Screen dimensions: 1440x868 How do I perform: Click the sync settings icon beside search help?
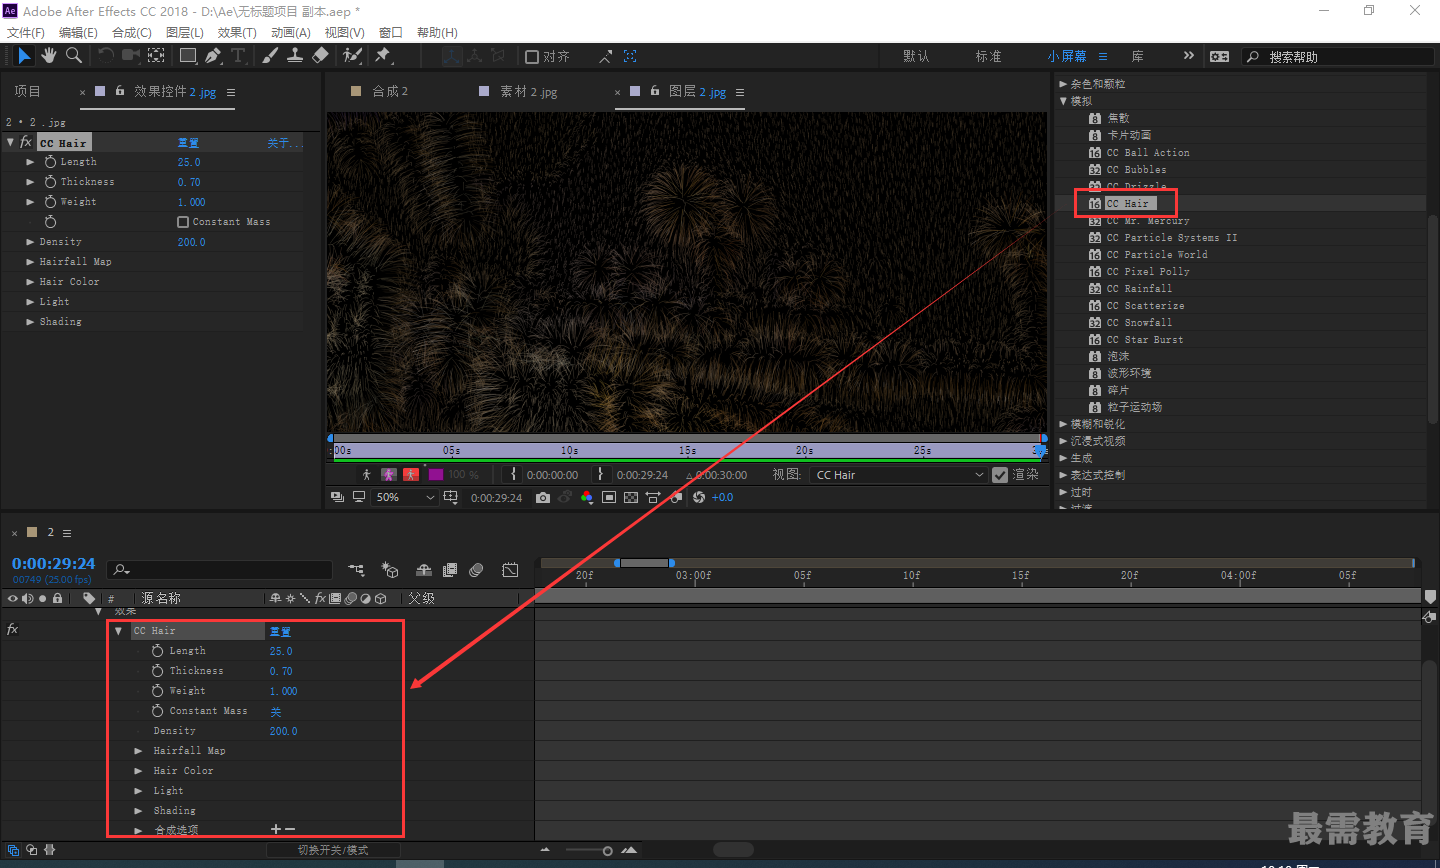(1219, 57)
